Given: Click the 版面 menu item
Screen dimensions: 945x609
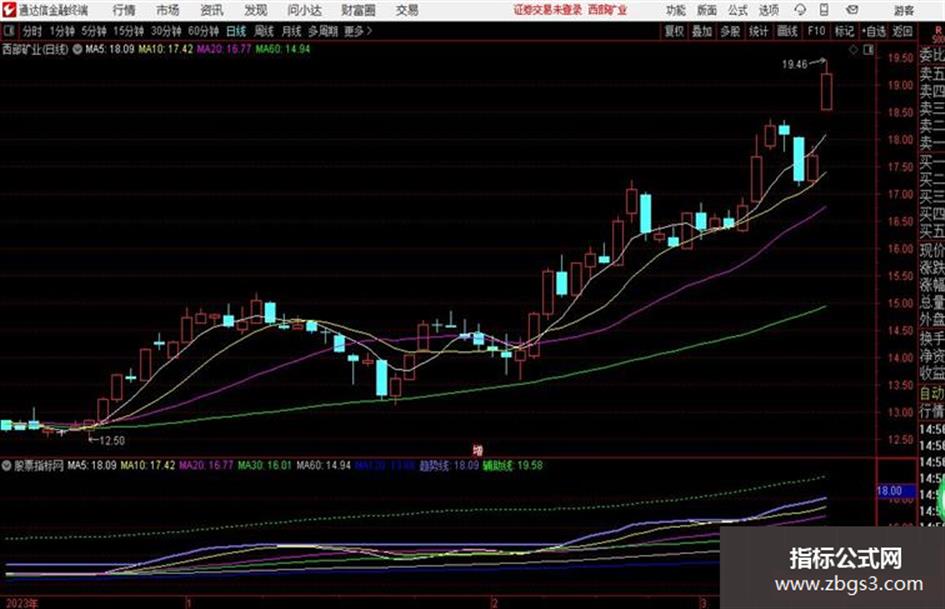Looking at the screenshot, I should [x=707, y=10].
